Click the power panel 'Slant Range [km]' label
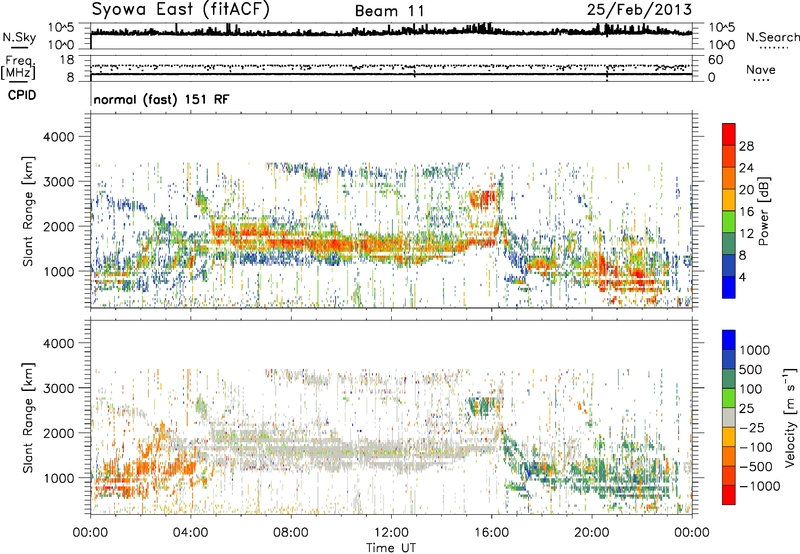This screenshot has width=800, height=554. pos(28,211)
